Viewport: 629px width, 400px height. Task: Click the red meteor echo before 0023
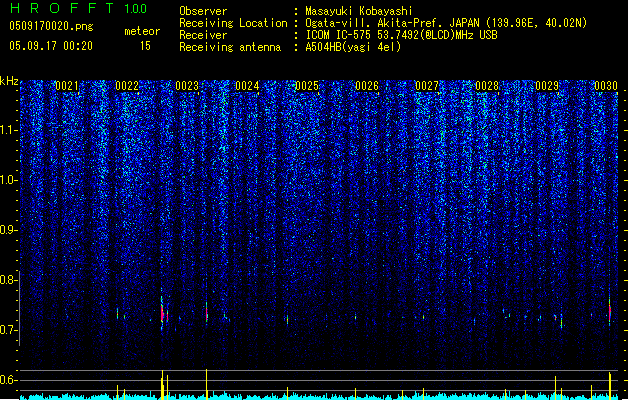162,313
